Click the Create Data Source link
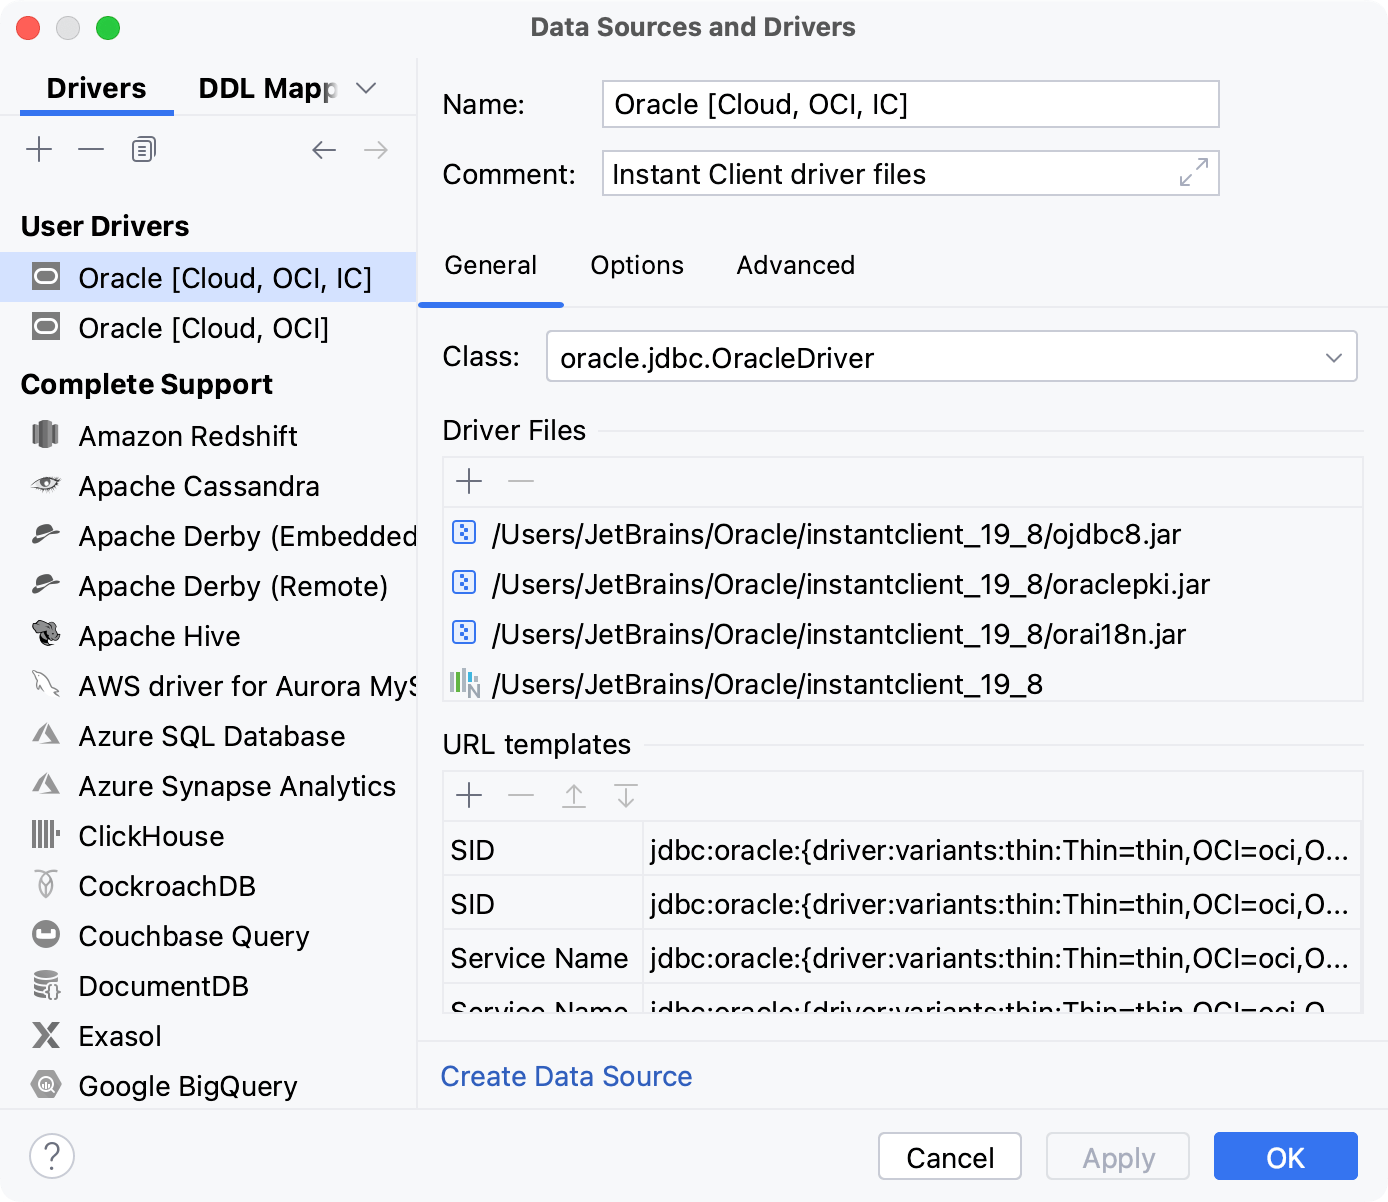1388x1202 pixels. click(566, 1076)
